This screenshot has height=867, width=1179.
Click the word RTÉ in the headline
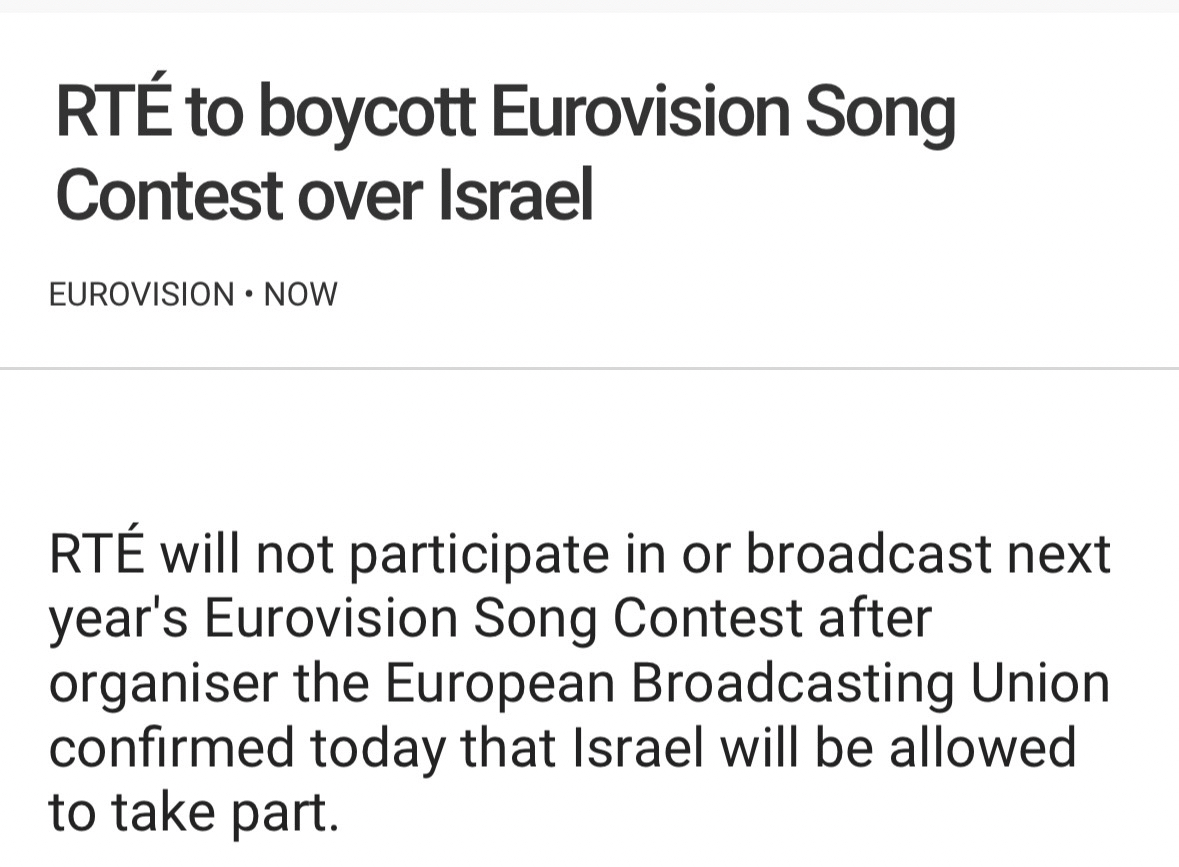(x=115, y=113)
